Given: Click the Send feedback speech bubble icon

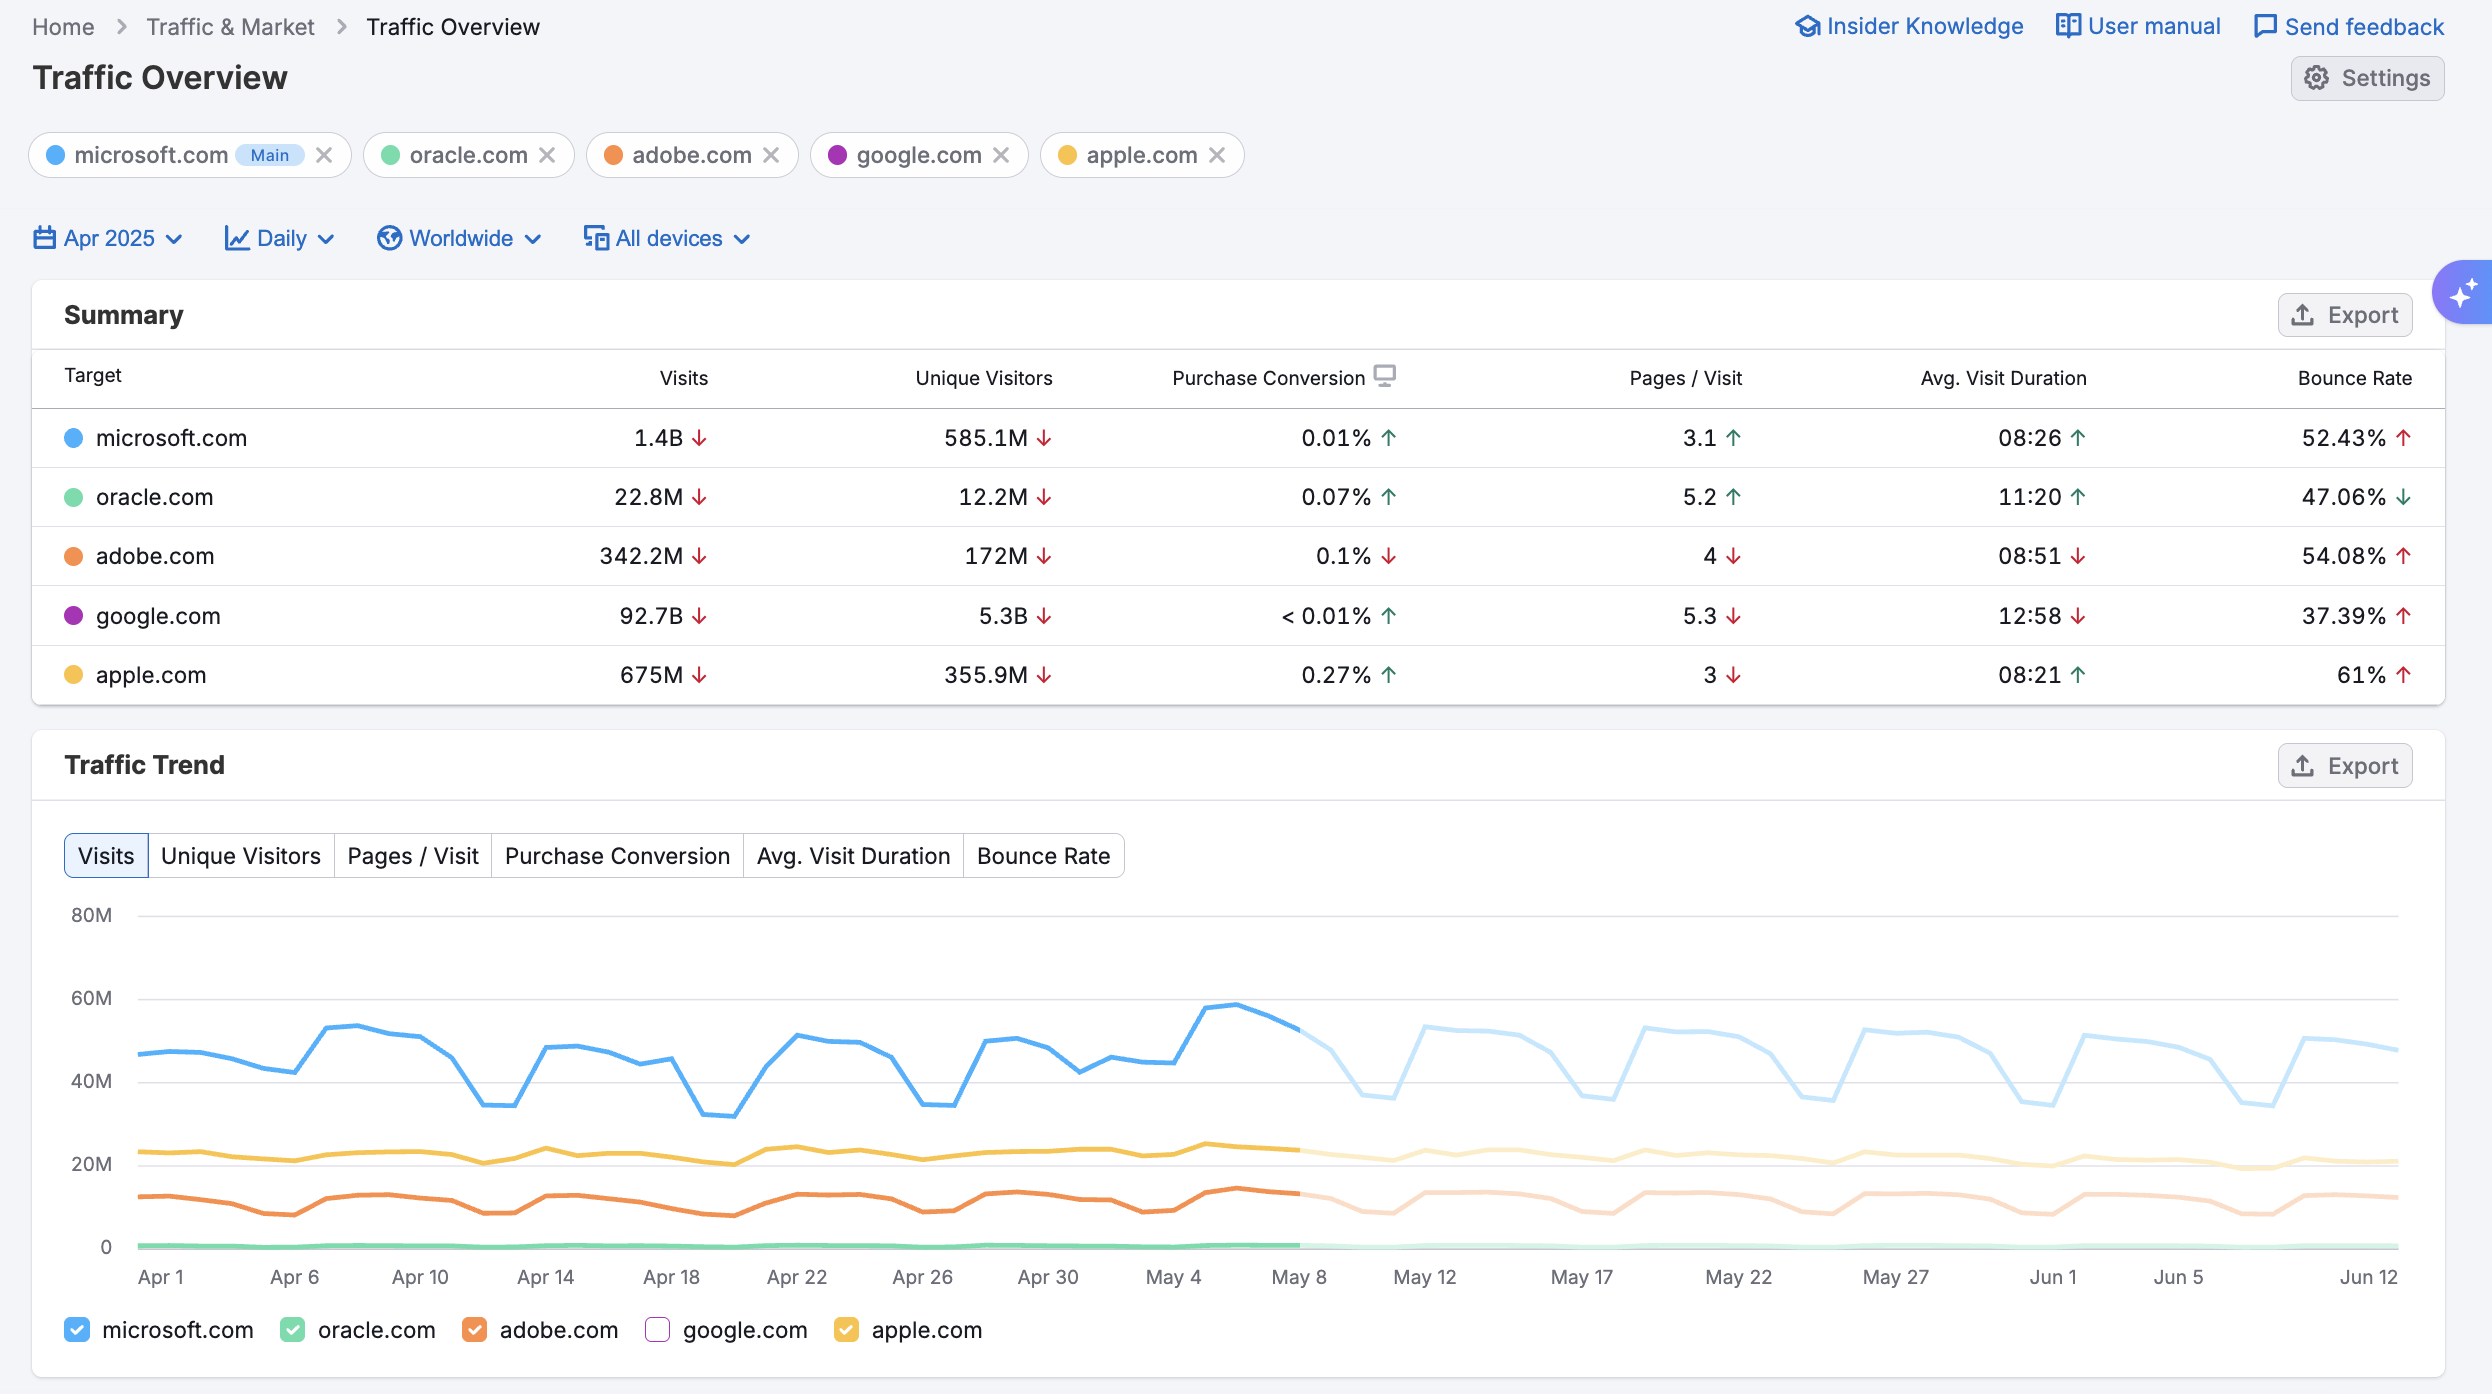Looking at the screenshot, I should (2265, 26).
